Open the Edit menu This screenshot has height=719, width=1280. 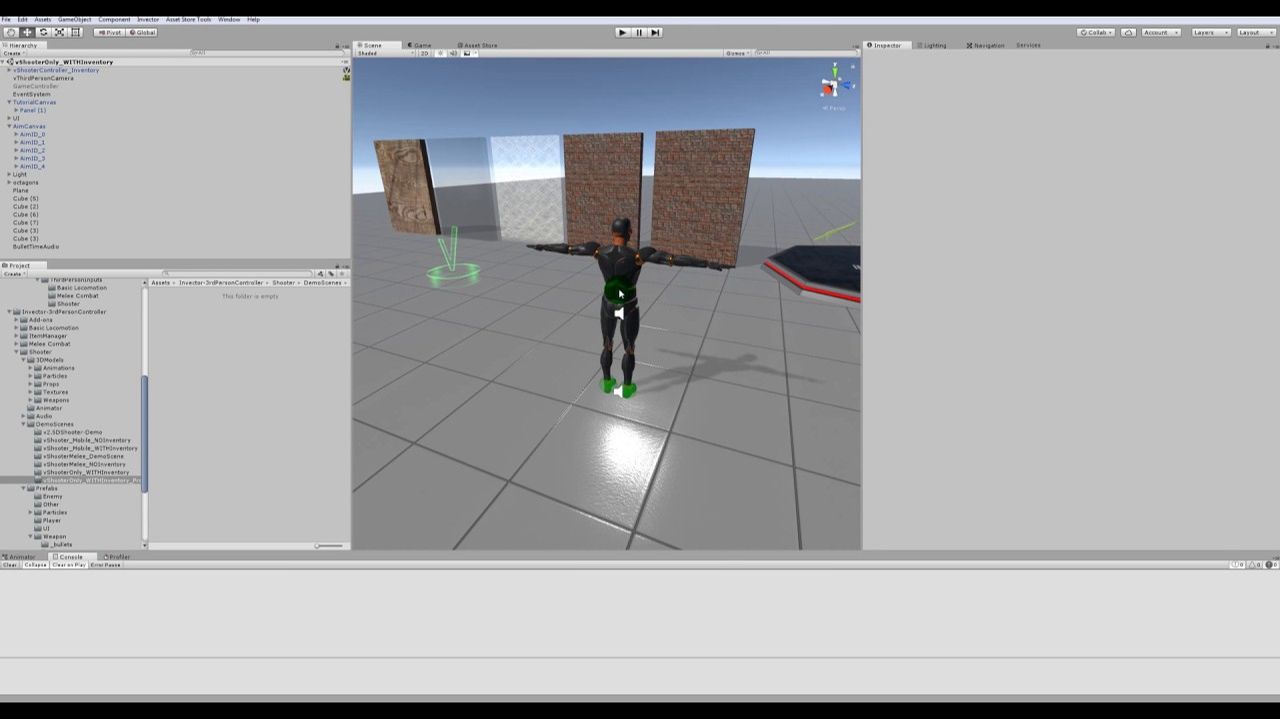pyautogui.click(x=22, y=19)
